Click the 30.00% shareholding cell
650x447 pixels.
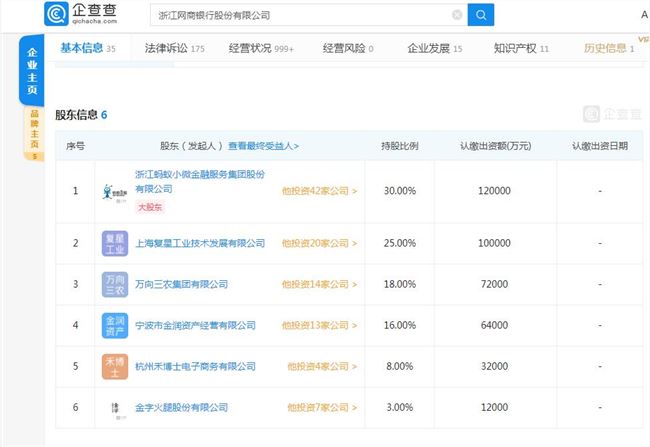[x=400, y=191]
